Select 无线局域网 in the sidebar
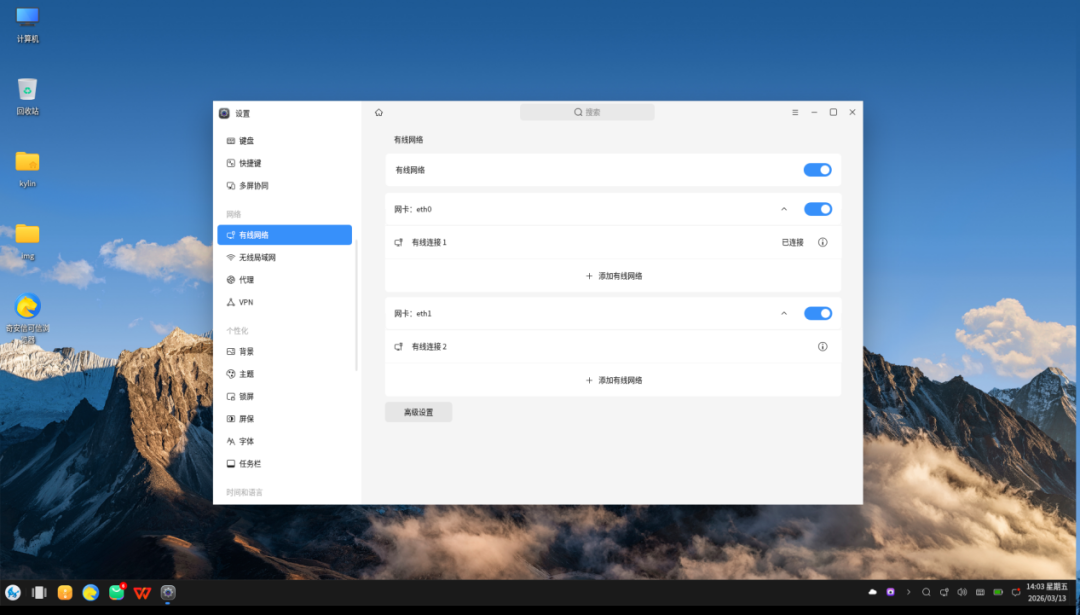The image size is (1080, 615). coord(284,258)
